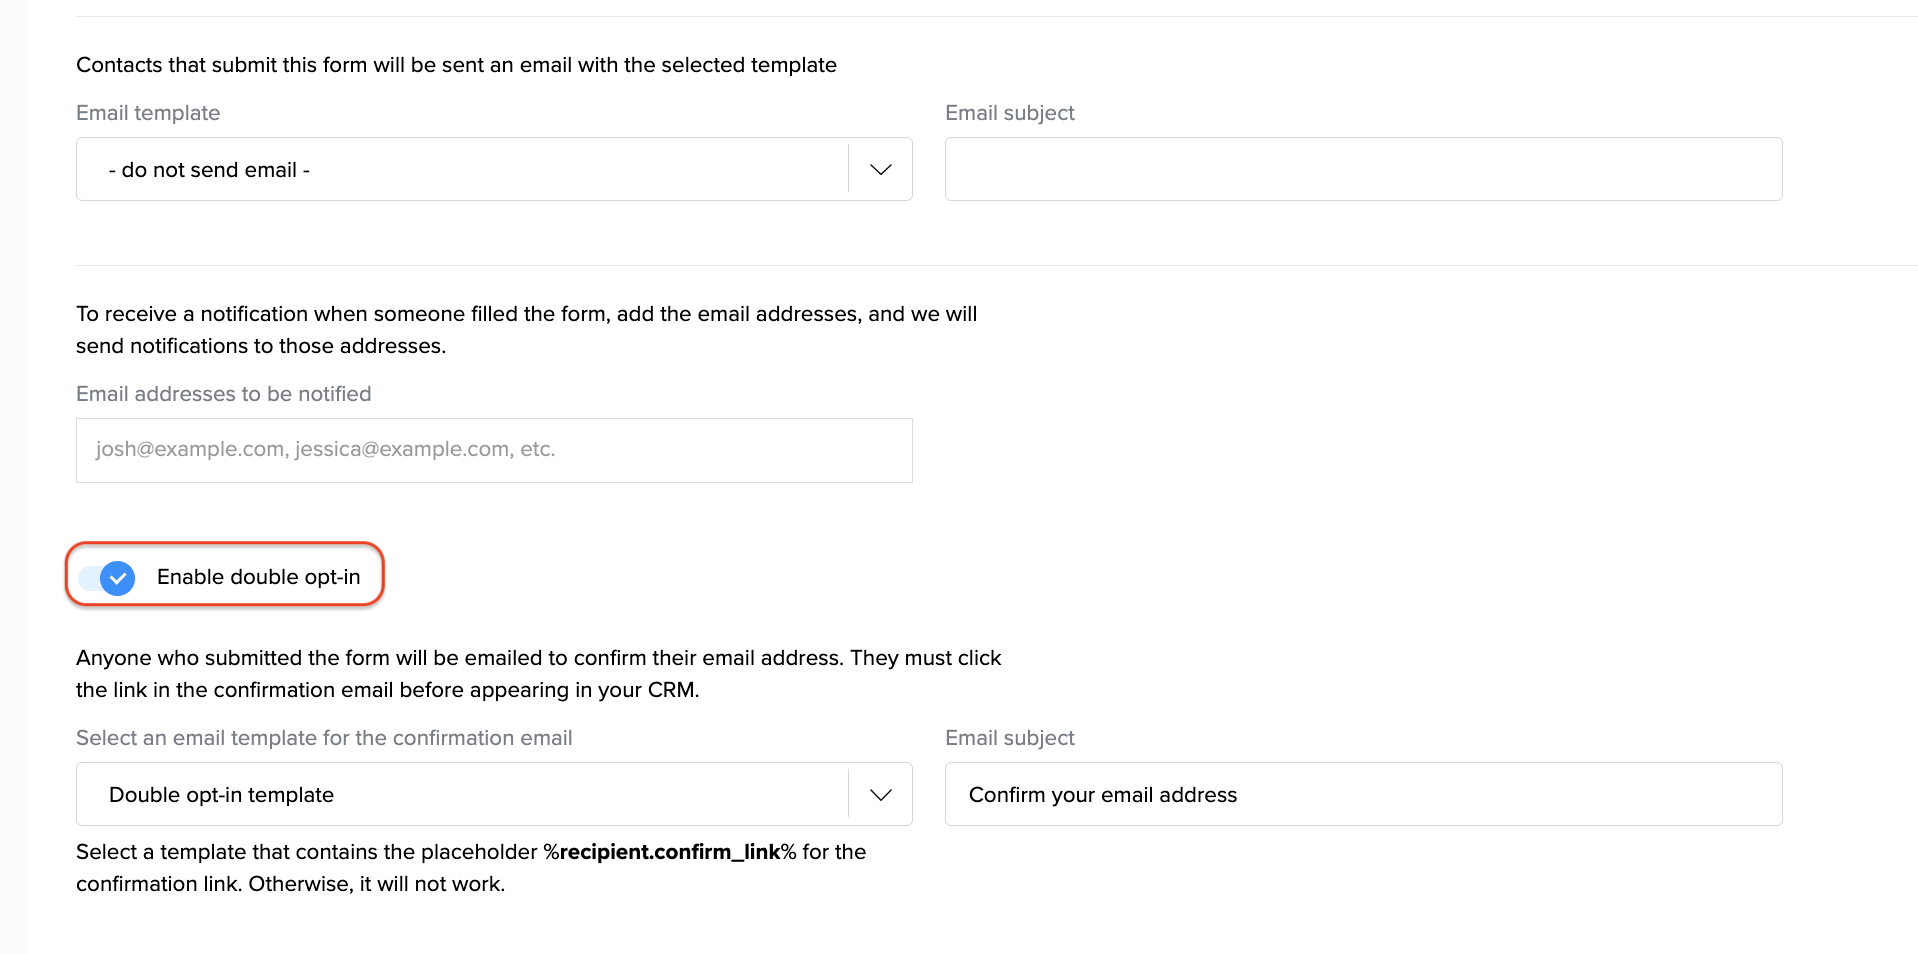Disable the double opt-in toggle switch
The image size is (1918, 954).
(108, 578)
